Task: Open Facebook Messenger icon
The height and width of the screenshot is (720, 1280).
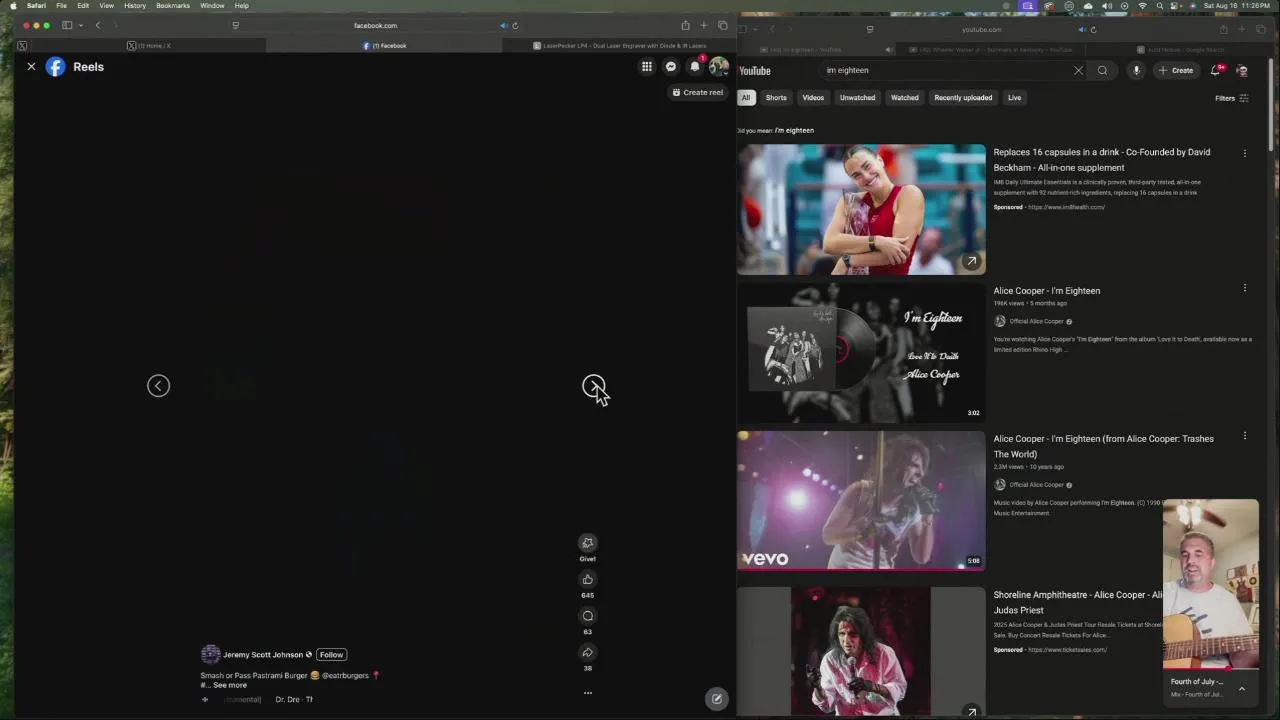Action: (x=671, y=67)
